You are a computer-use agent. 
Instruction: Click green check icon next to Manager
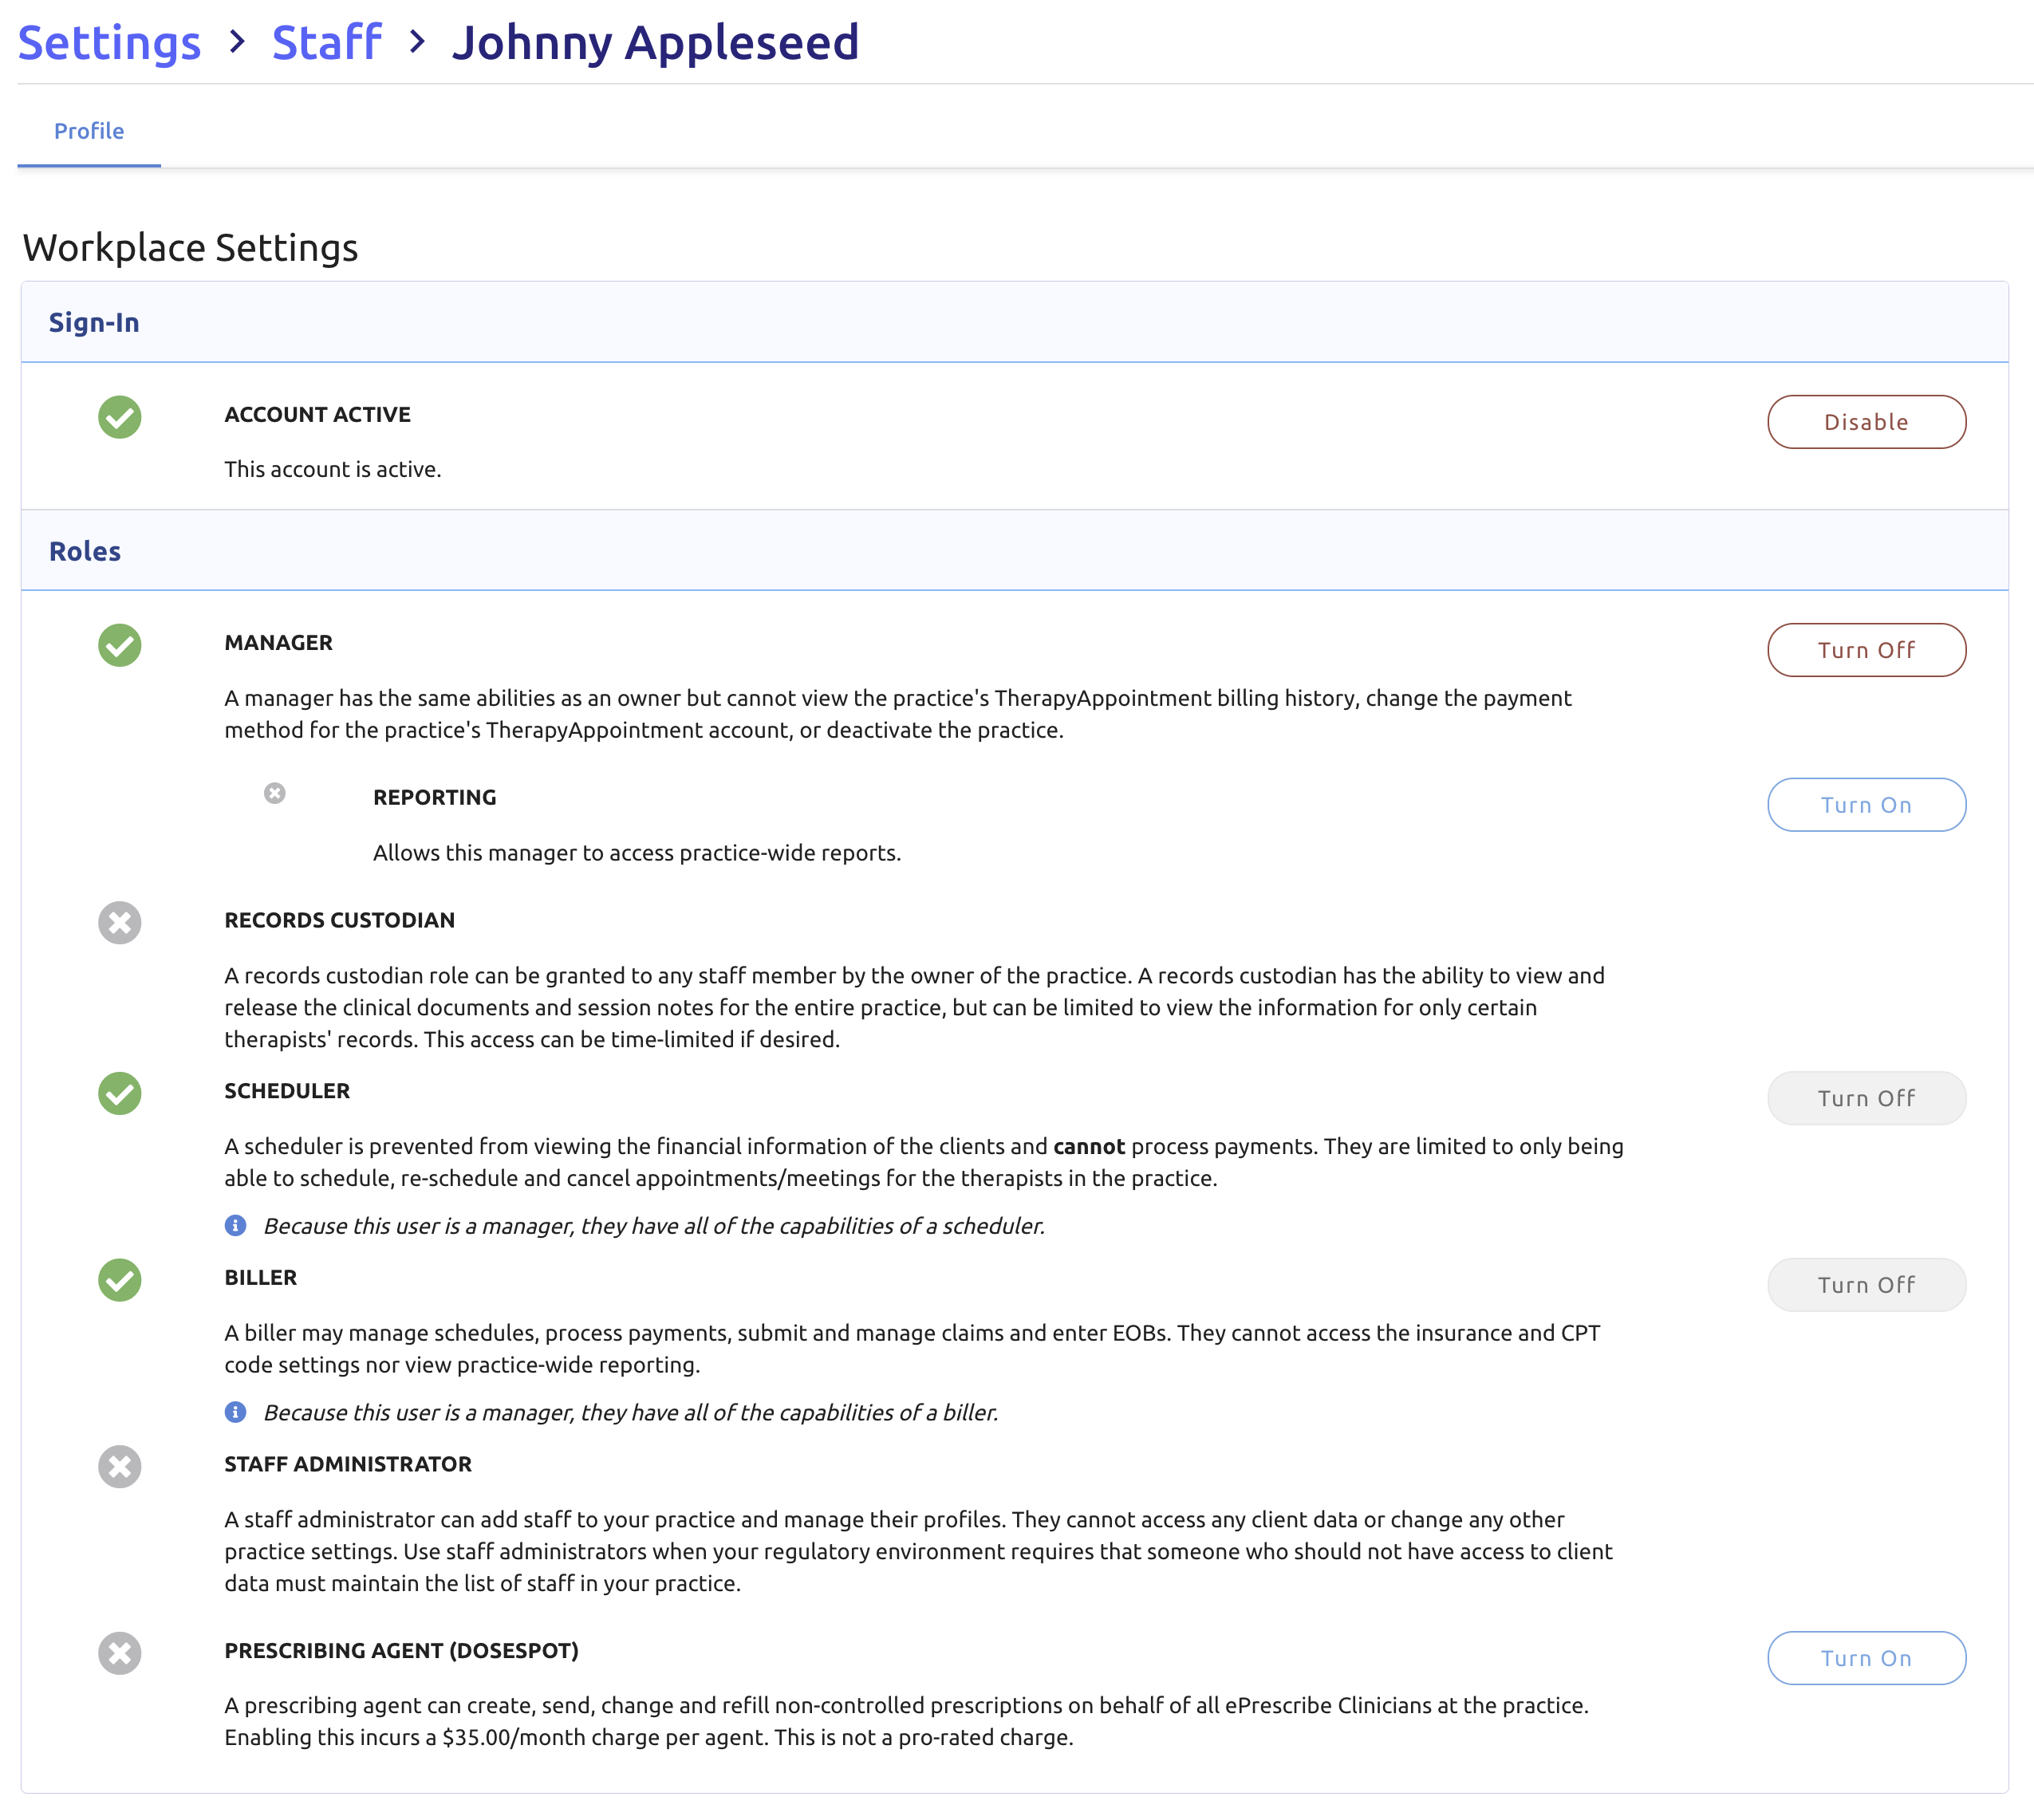[119, 645]
